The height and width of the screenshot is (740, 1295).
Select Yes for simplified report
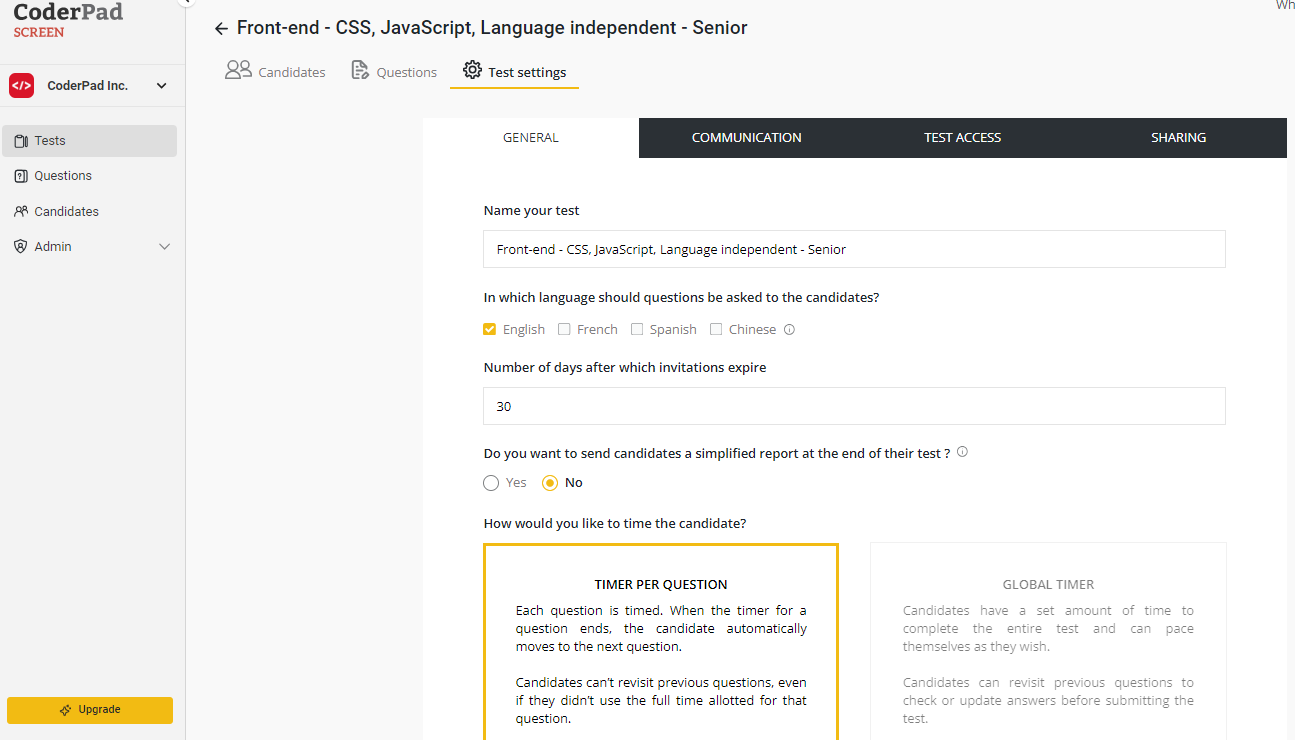click(491, 483)
